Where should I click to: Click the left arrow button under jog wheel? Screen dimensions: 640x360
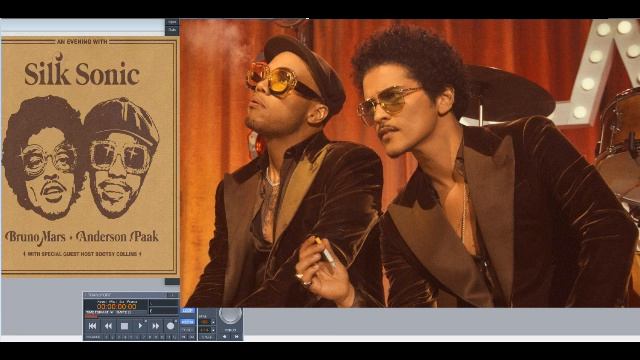click(x=224, y=337)
